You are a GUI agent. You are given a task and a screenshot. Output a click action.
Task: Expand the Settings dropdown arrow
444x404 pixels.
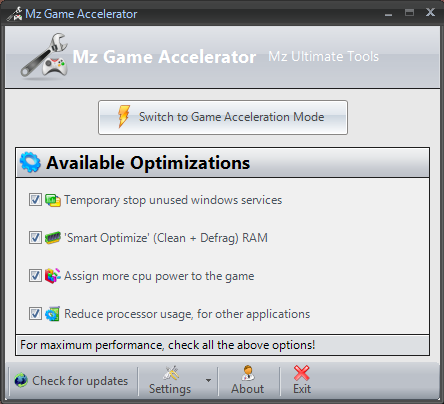[208, 380]
